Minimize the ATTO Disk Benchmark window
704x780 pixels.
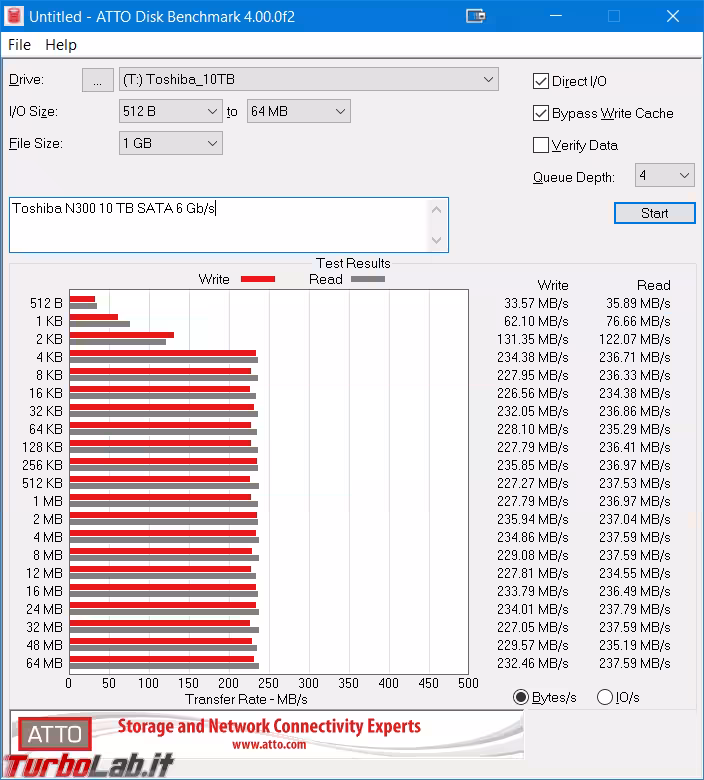(x=556, y=16)
